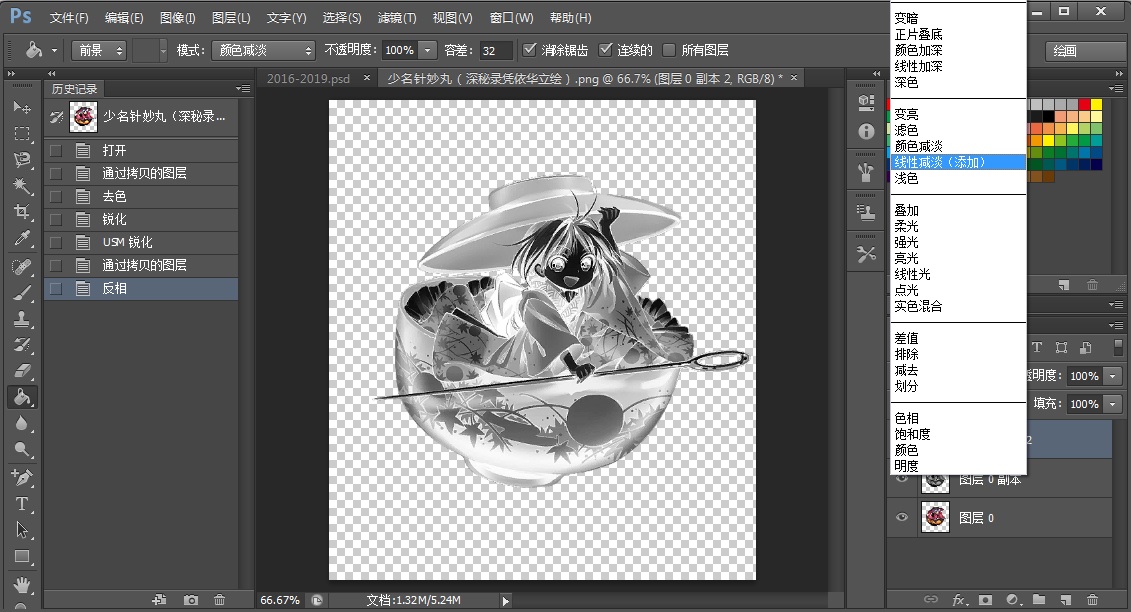Select the Dodge tool
The image size is (1131, 612).
coord(22,449)
